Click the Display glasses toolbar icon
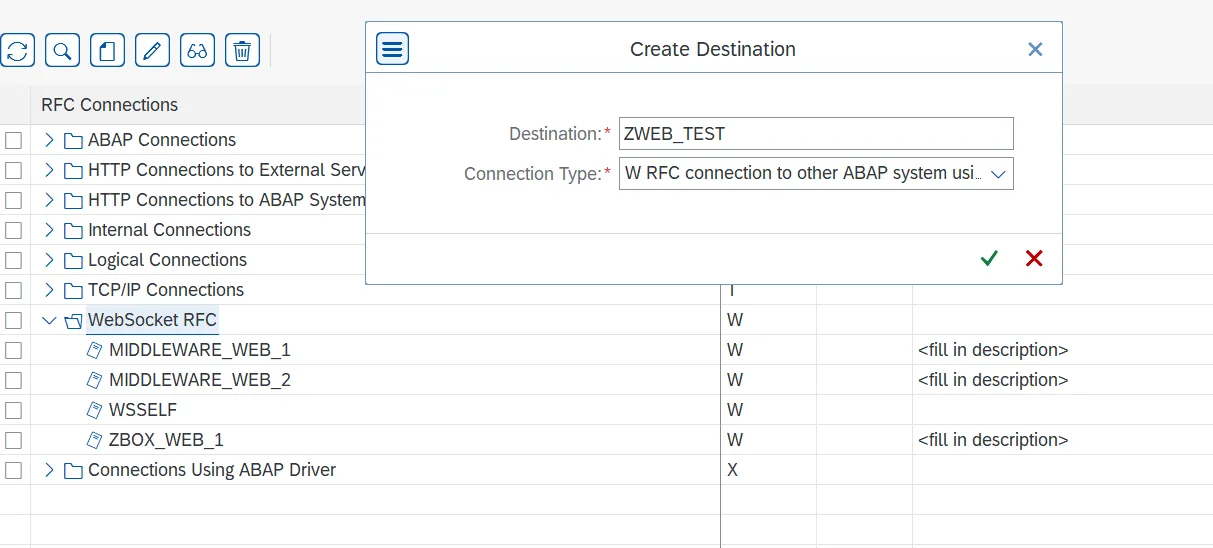Image resolution: width=1213 pixels, height=548 pixels. (x=197, y=50)
